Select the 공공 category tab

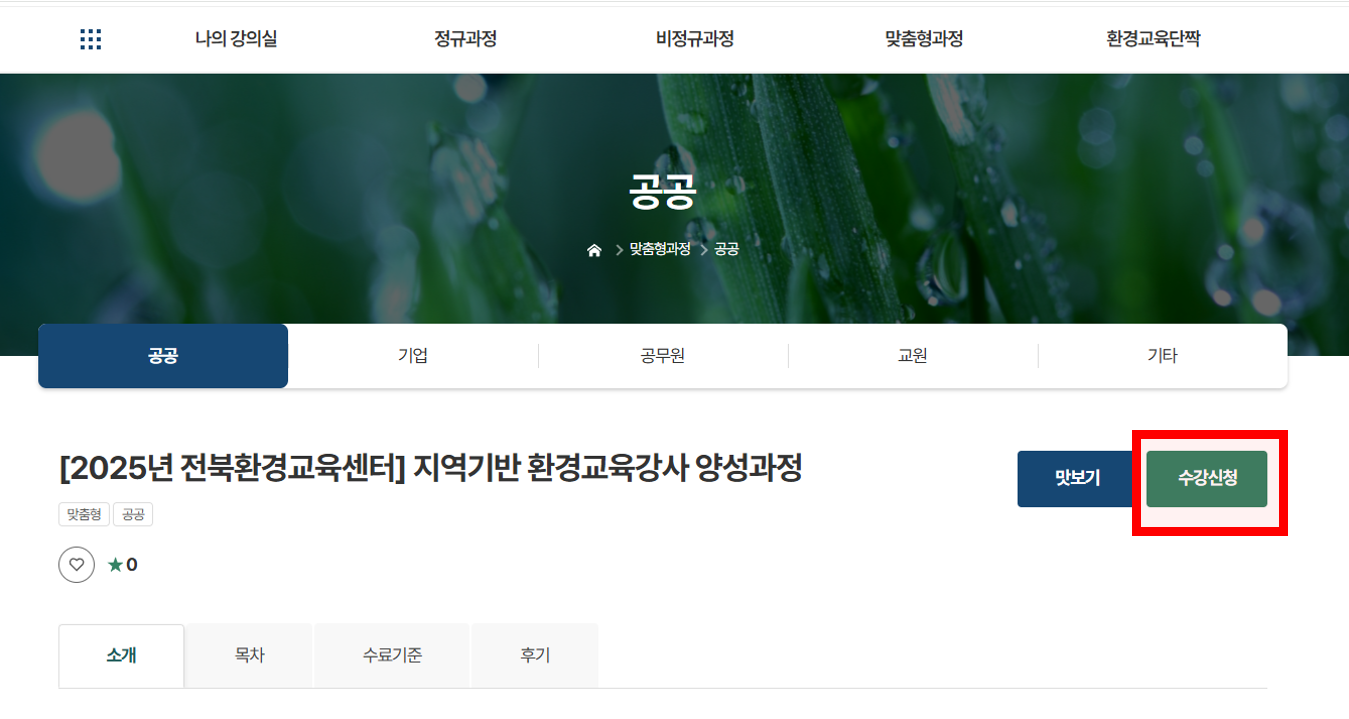click(x=163, y=356)
